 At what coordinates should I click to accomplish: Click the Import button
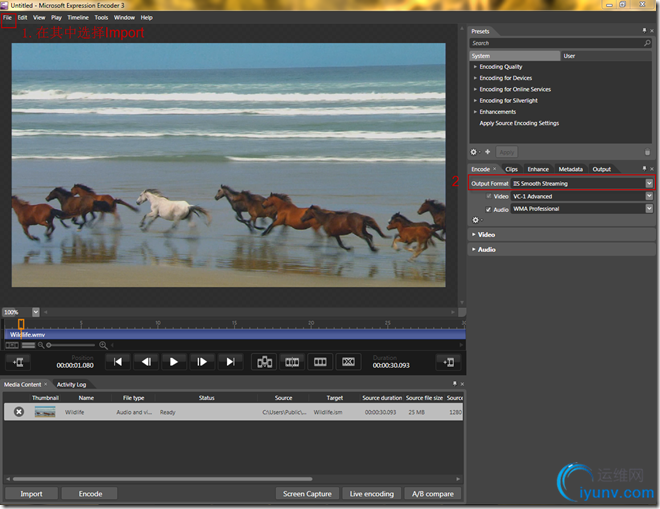pyautogui.click(x=31, y=494)
